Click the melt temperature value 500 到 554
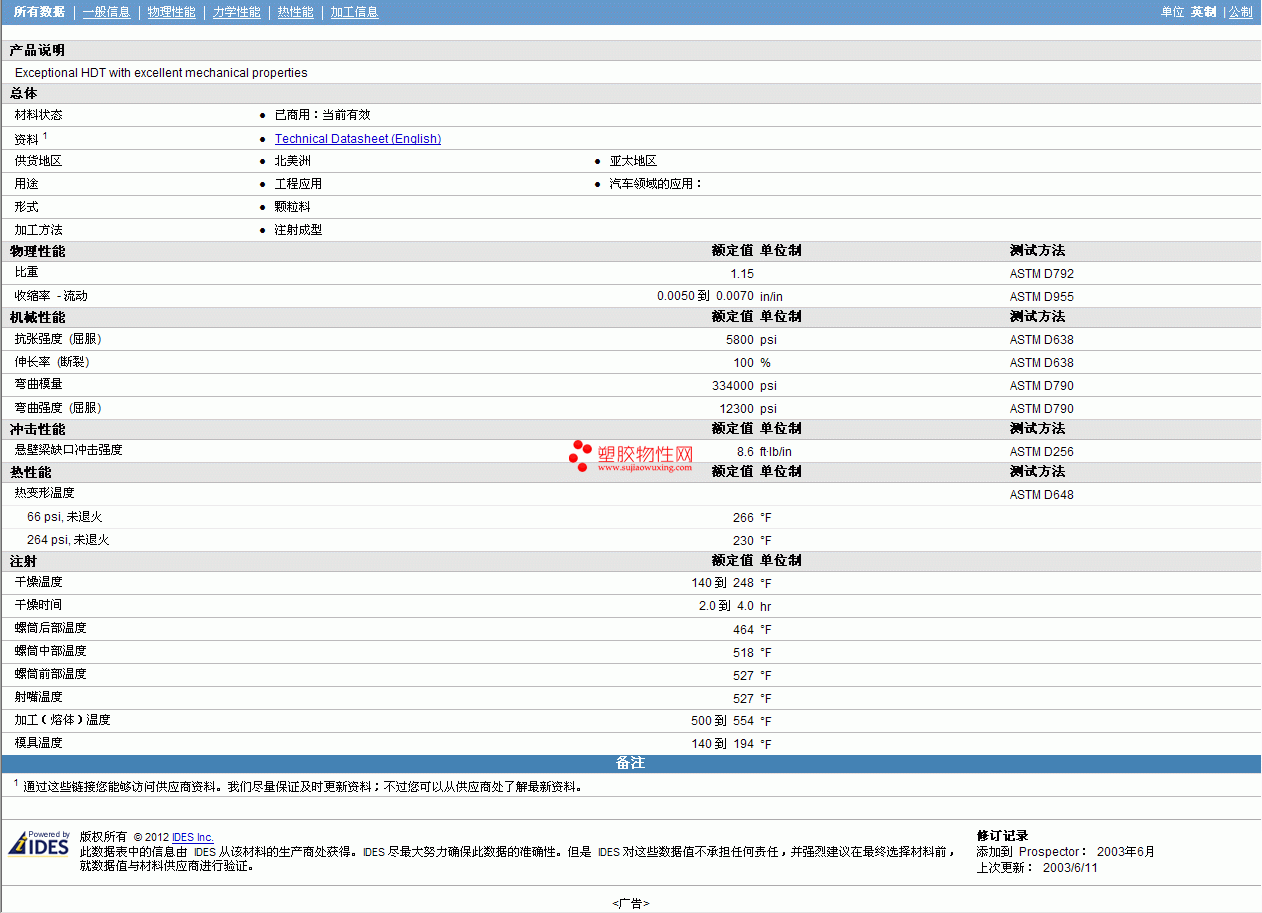 pos(722,721)
